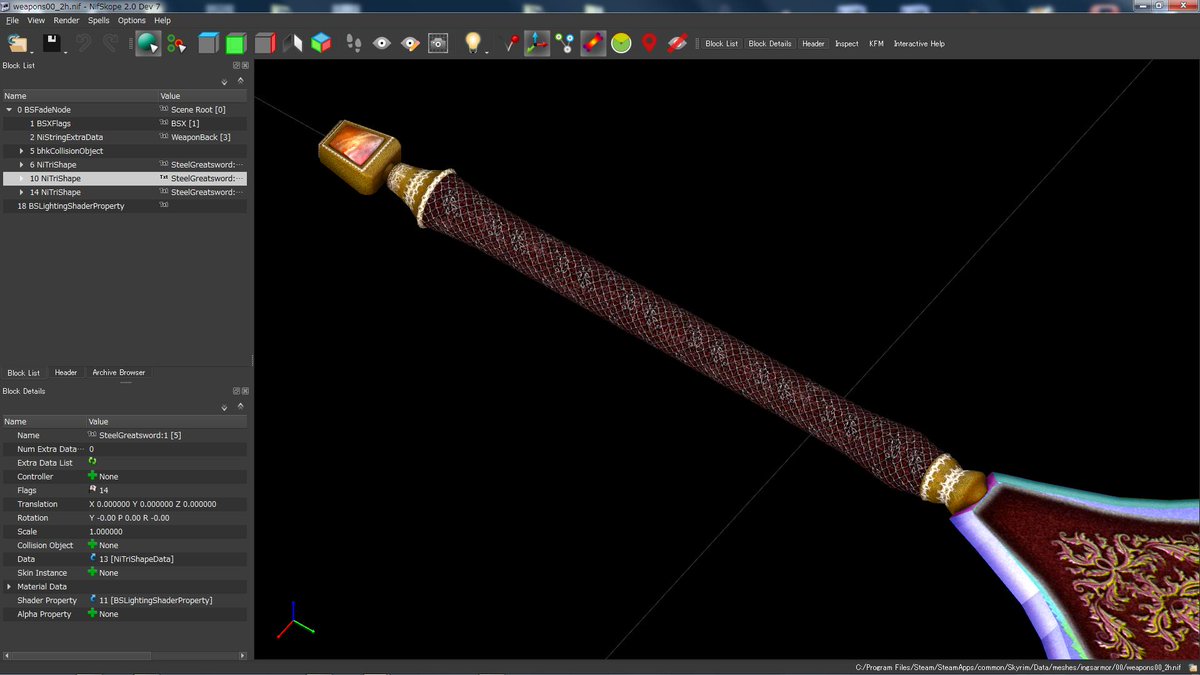Toggle Header button in toolbar

pyautogui.click(x=813, y=44)
